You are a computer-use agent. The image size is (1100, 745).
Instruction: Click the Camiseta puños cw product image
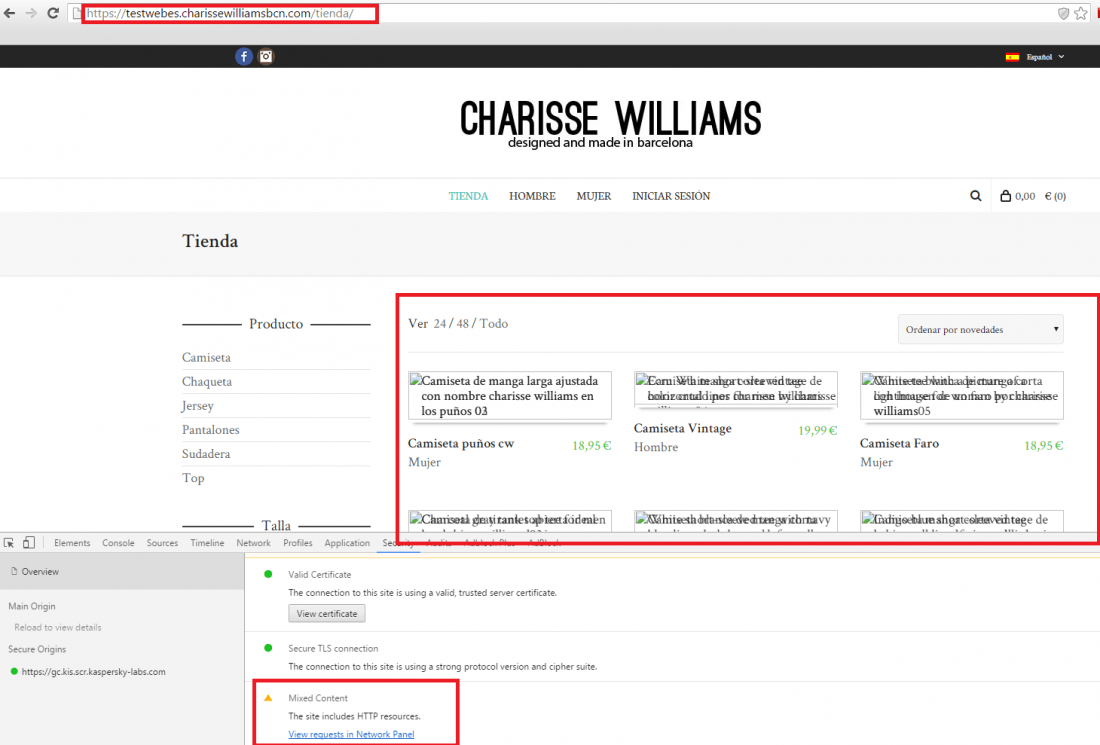(x=510, y=396)
